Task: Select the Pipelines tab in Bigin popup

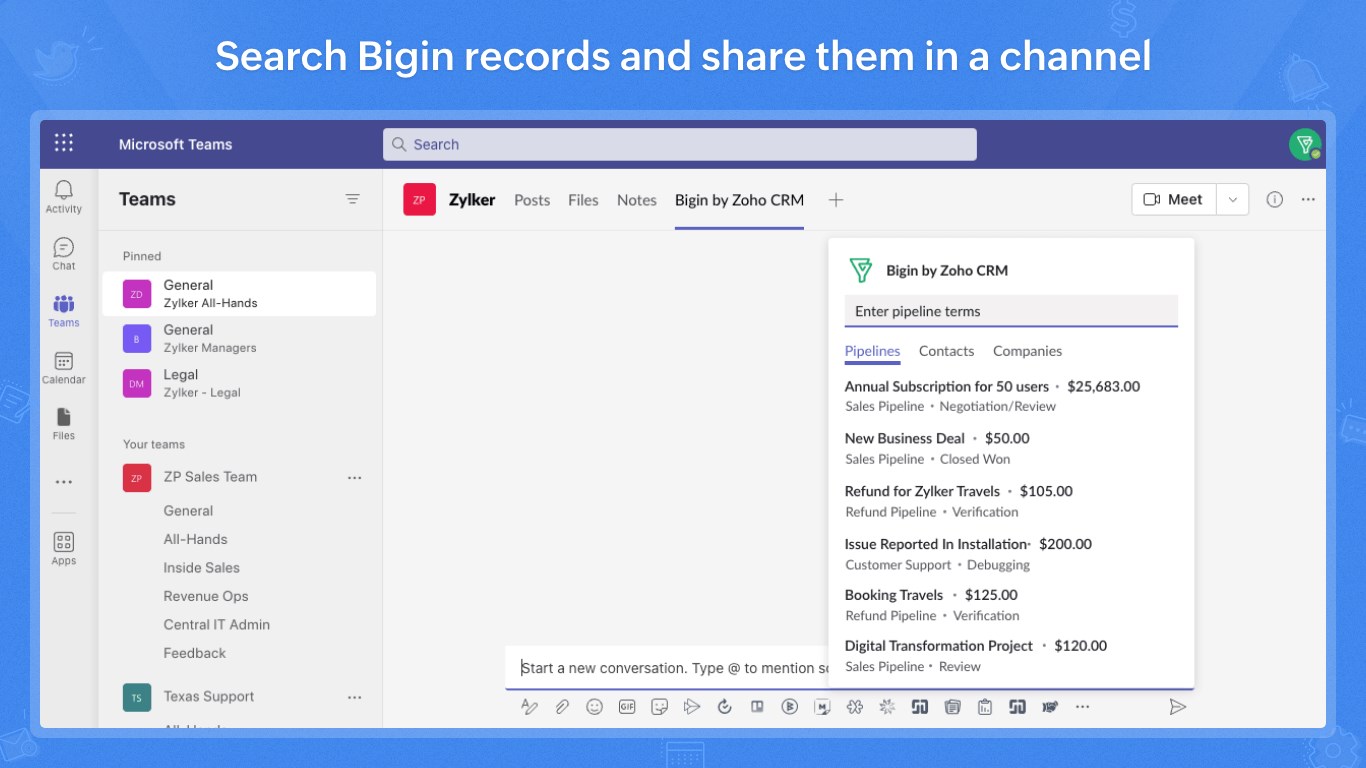Action: (872, 351)
